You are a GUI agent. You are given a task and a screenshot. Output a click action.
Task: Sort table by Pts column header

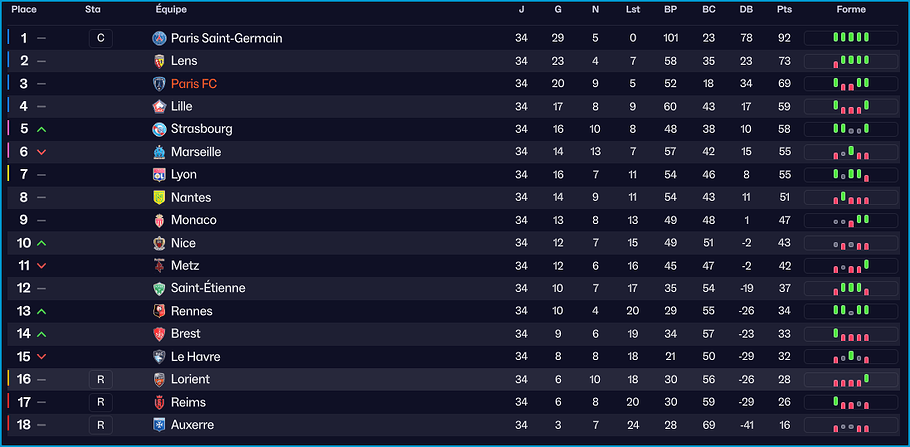784,9
